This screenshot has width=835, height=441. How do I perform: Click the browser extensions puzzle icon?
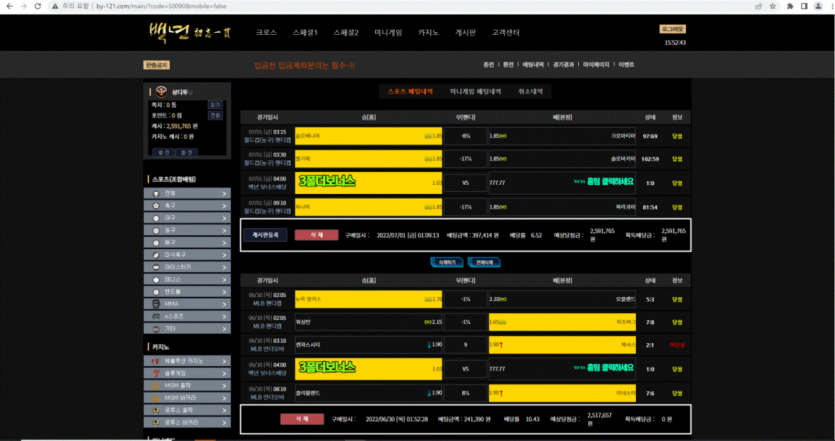pos(789,6)
